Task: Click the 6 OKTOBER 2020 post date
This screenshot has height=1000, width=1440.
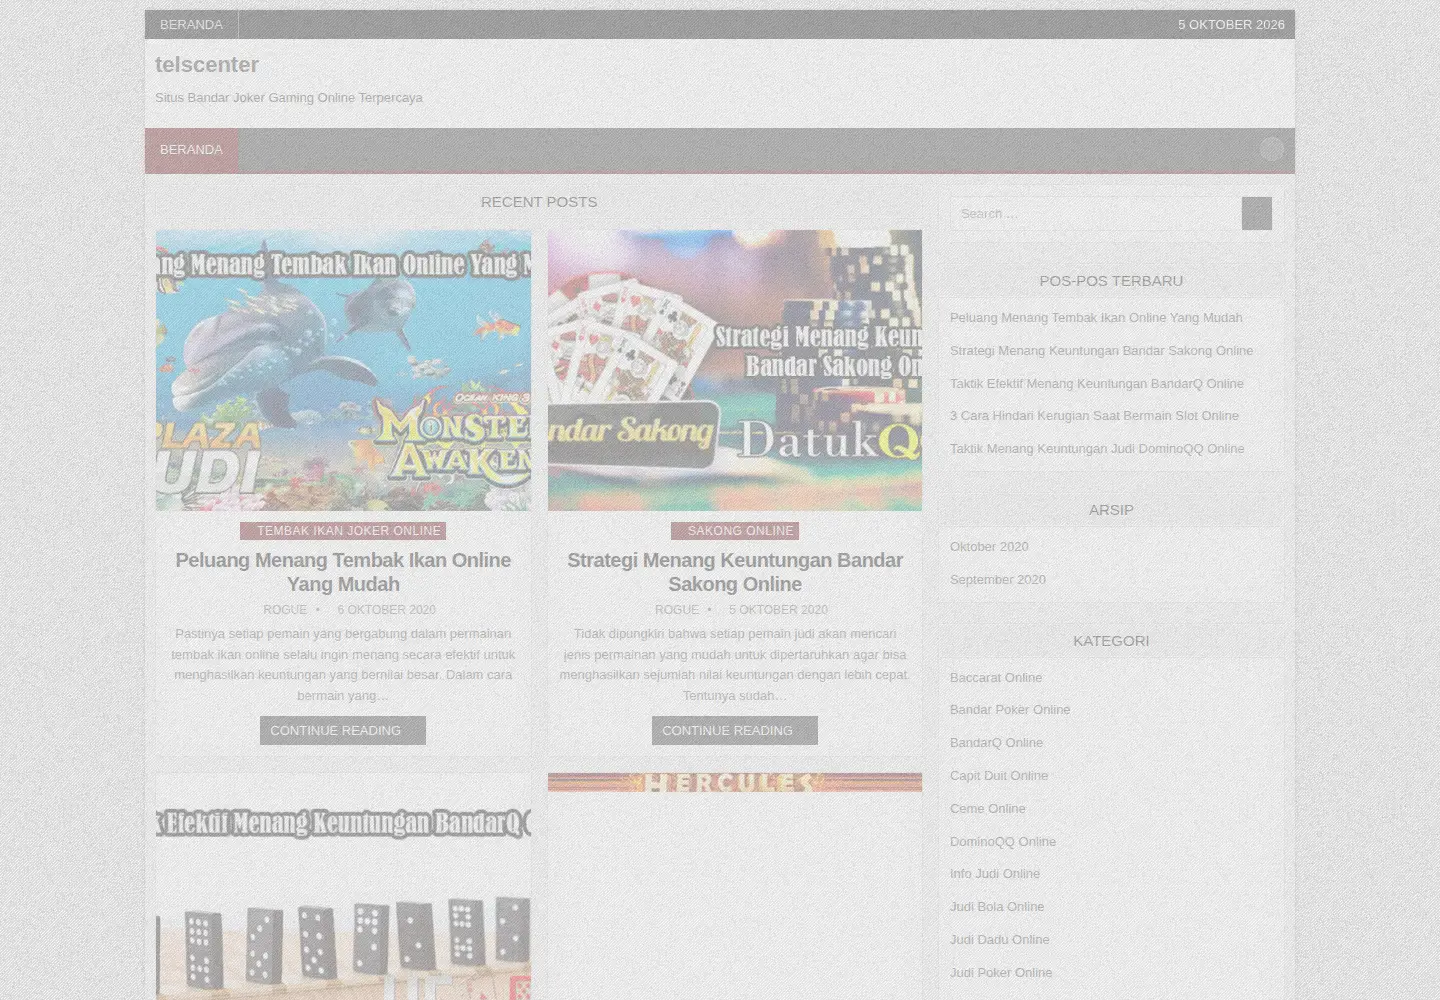Action: (x=386, y=609)
